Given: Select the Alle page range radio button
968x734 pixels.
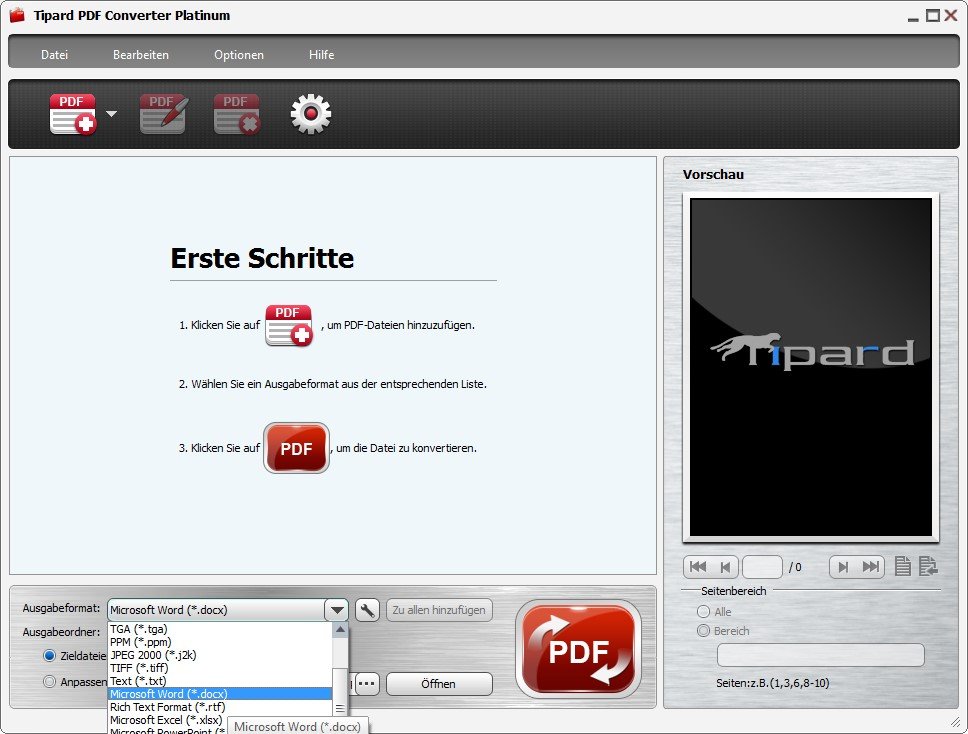Looking at the screenshot, I should click(703, 612).
